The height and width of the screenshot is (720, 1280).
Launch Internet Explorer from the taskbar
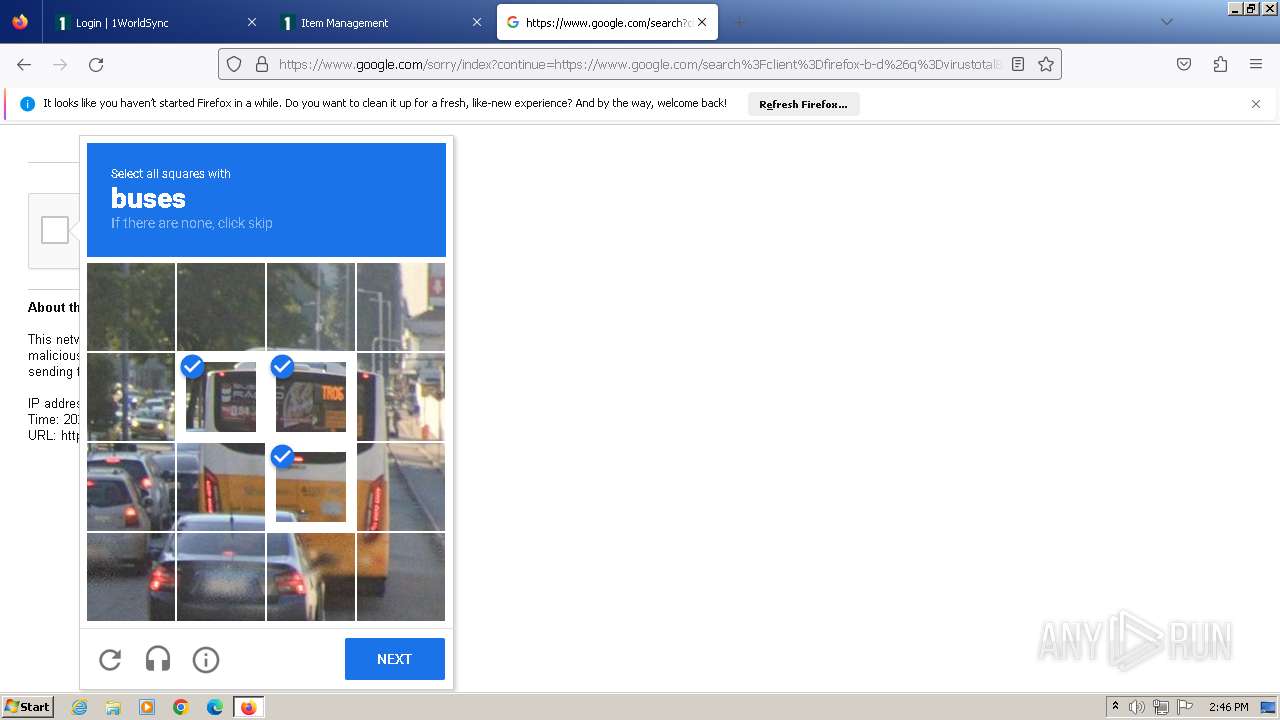(x=80, y=707)
